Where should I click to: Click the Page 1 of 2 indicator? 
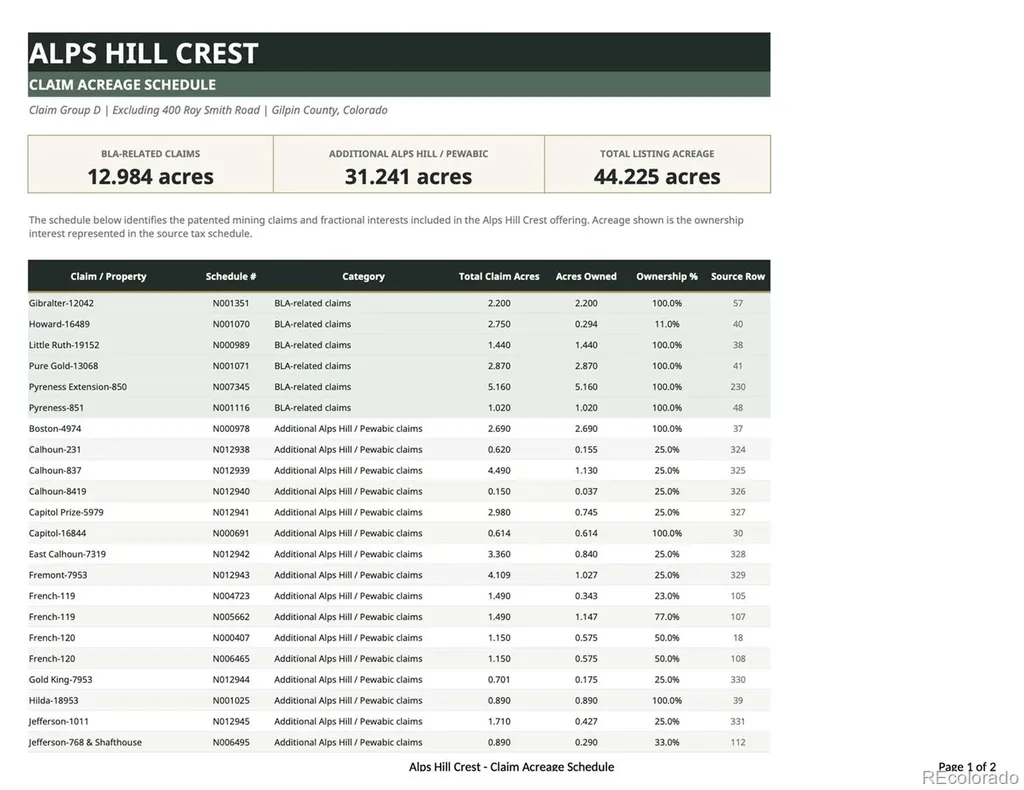[967, 766]
